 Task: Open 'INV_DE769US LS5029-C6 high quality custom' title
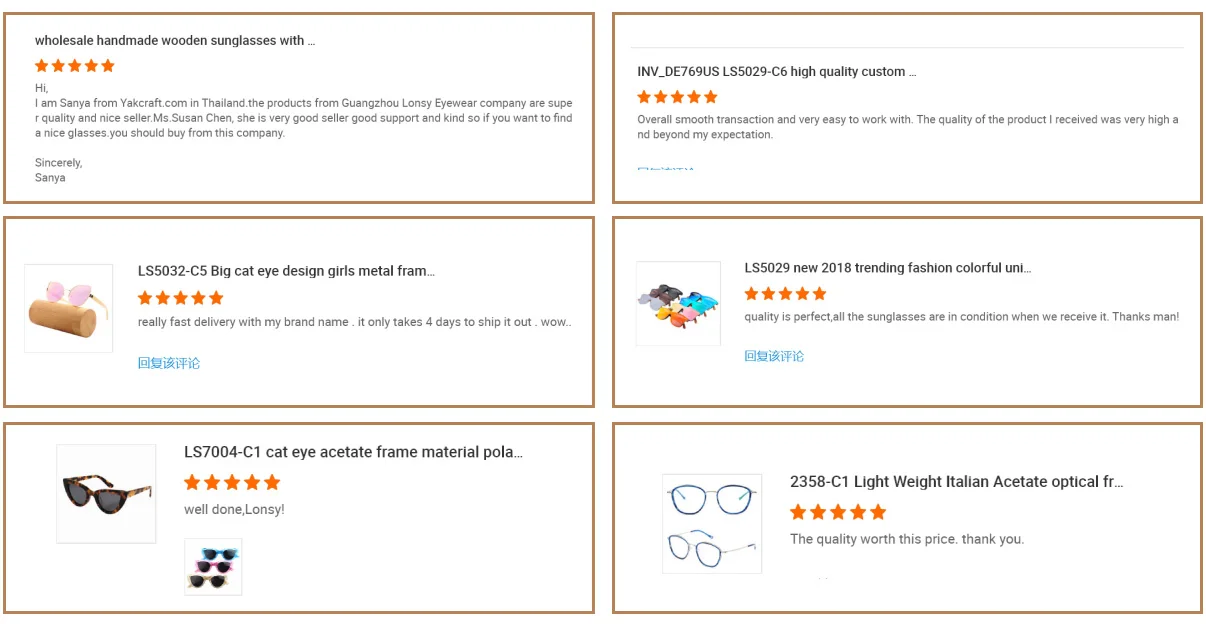(776, 72)
